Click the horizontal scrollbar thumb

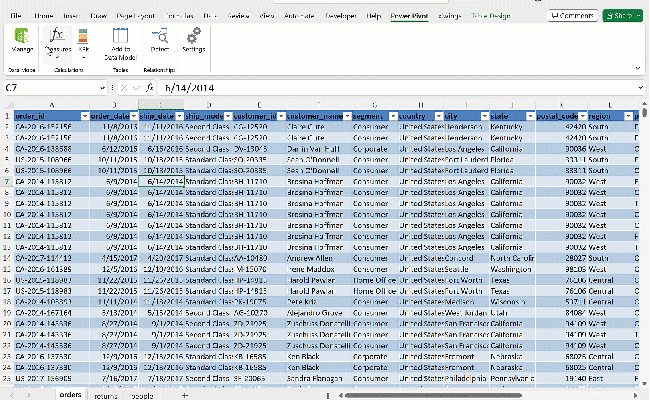click(433, 395)
